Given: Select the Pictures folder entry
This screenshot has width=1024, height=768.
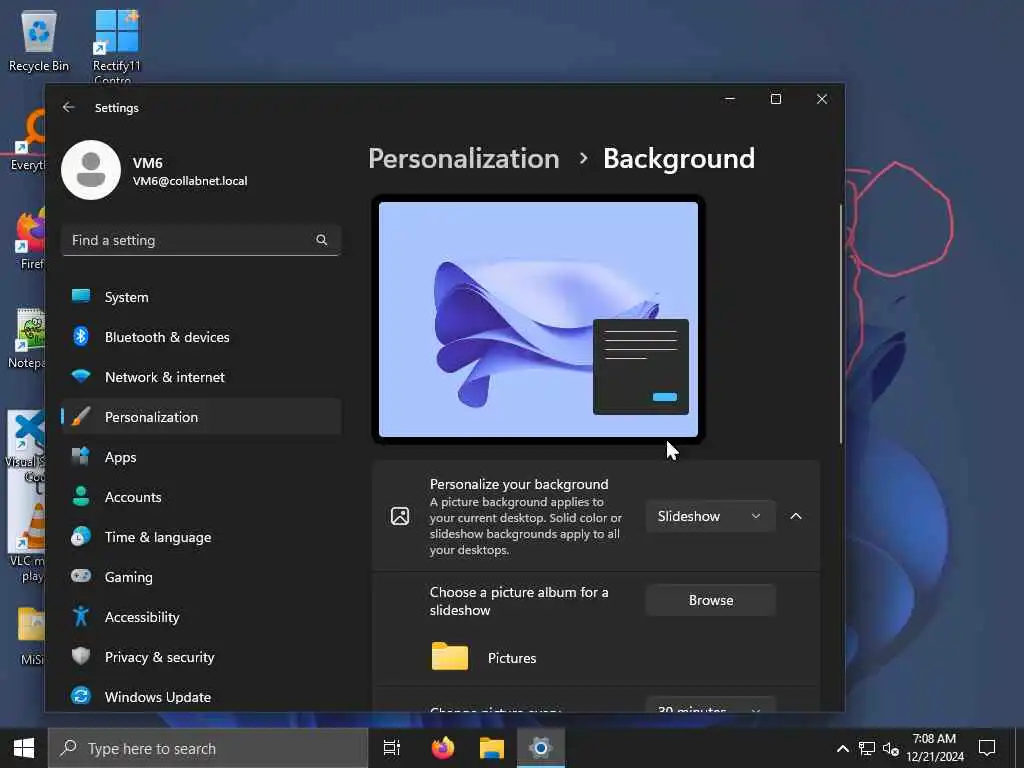Looking at the screenshot, I should [x=484, y=658].
